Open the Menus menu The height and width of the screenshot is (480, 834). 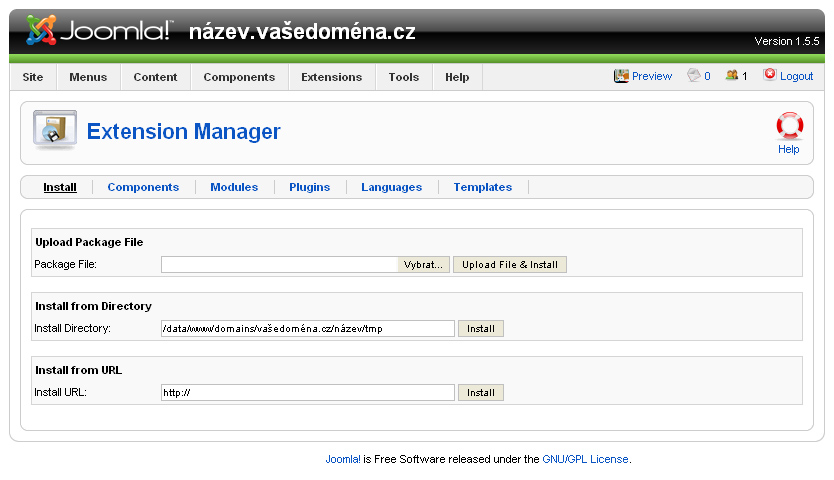pyautogui.click(x=88, y=77)
